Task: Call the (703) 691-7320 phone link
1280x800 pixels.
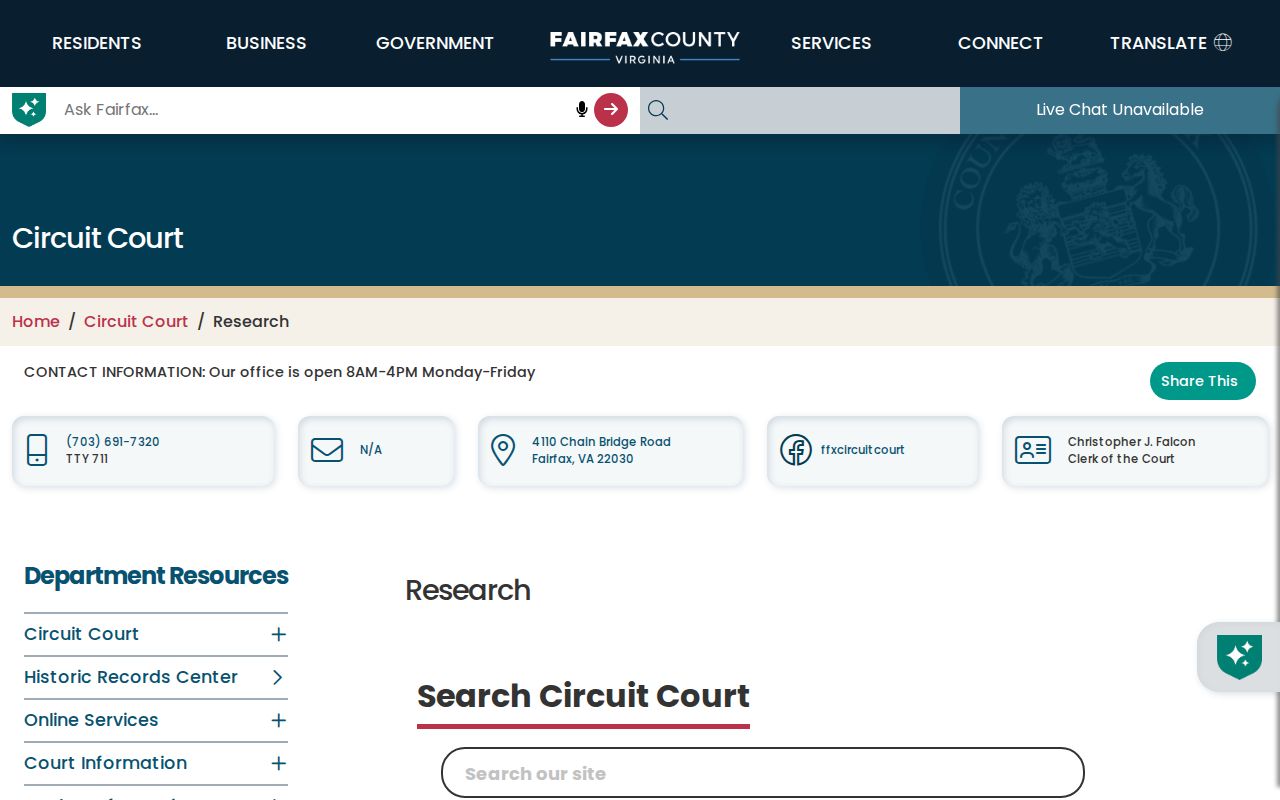Action: (x=113, y=442)
